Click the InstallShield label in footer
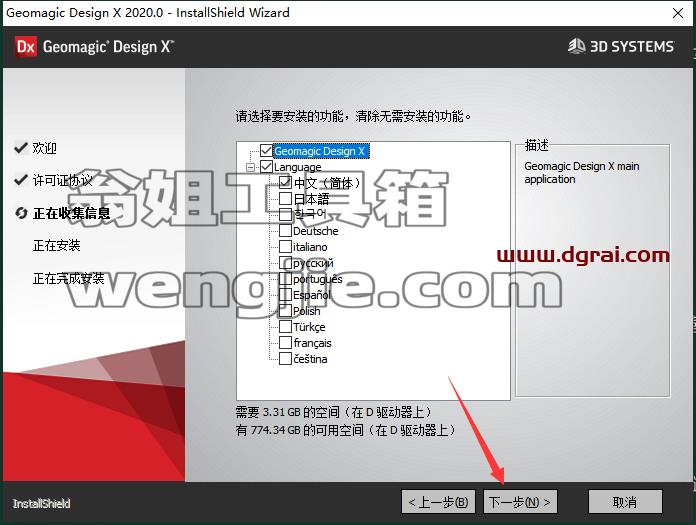 point(41,504)
